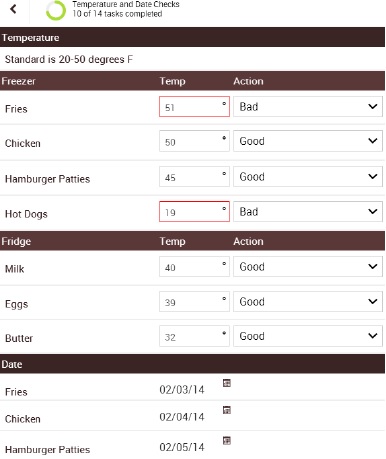Expand the Butter action dropdown
Screen dimensions: 386x459
308,336
